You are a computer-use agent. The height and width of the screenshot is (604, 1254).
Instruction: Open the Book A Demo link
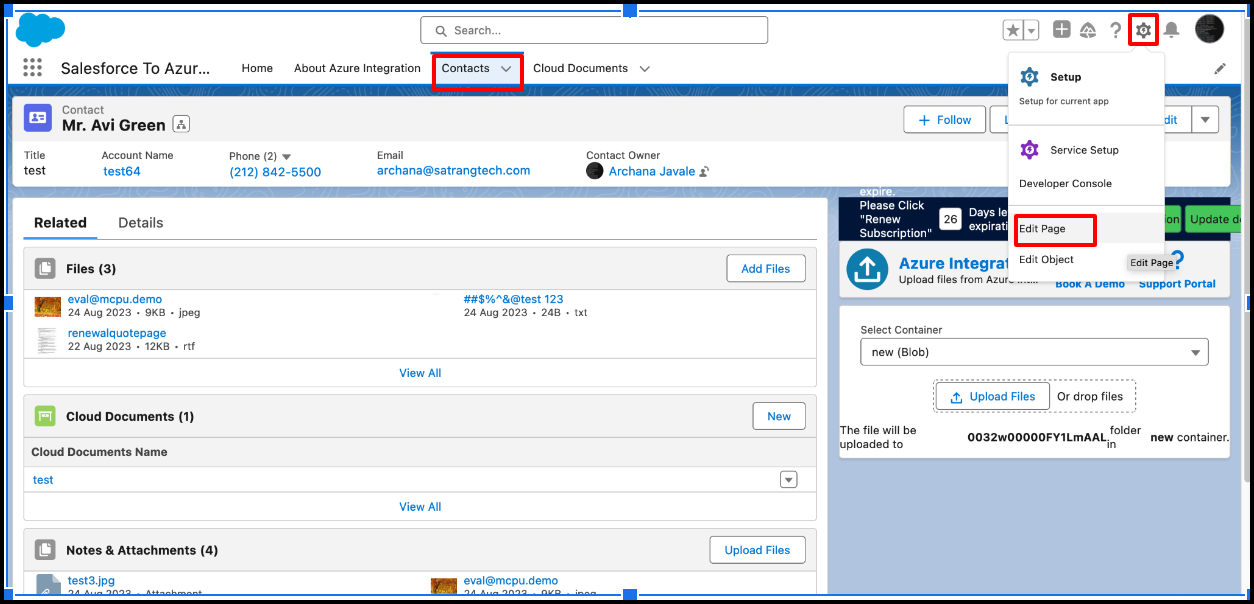1090,284
